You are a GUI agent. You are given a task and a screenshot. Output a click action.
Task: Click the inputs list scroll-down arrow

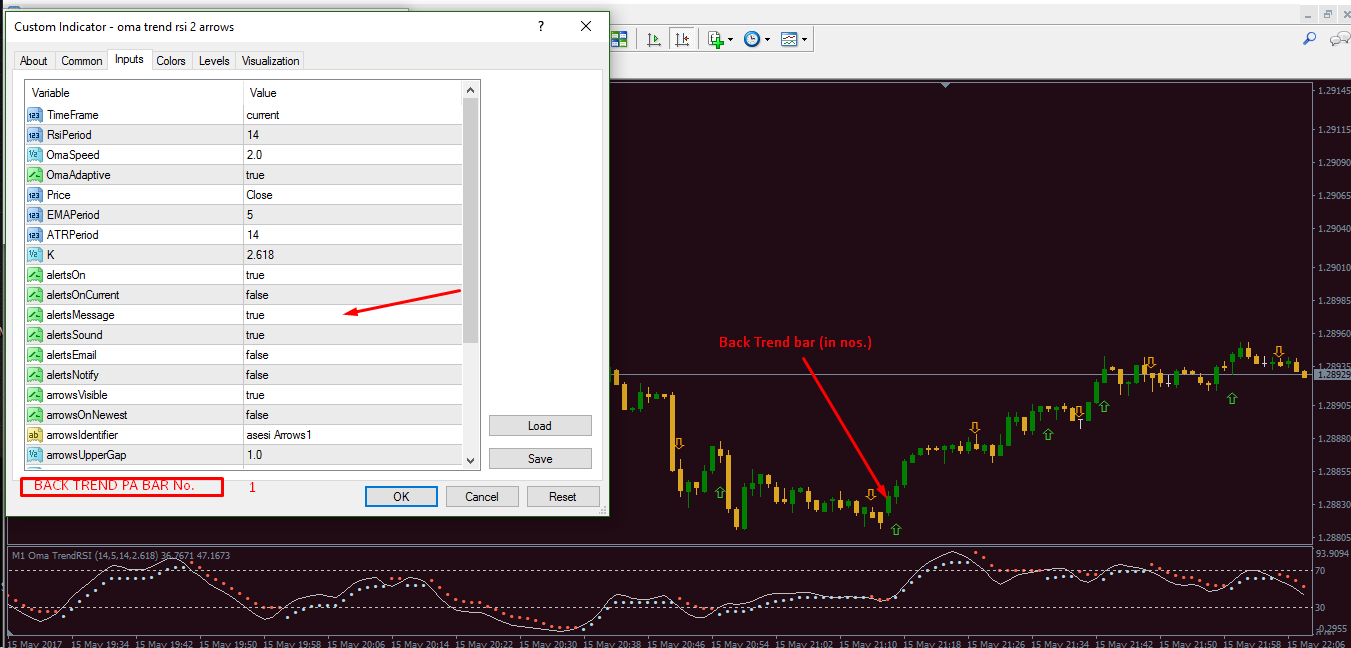coord(471,460)
